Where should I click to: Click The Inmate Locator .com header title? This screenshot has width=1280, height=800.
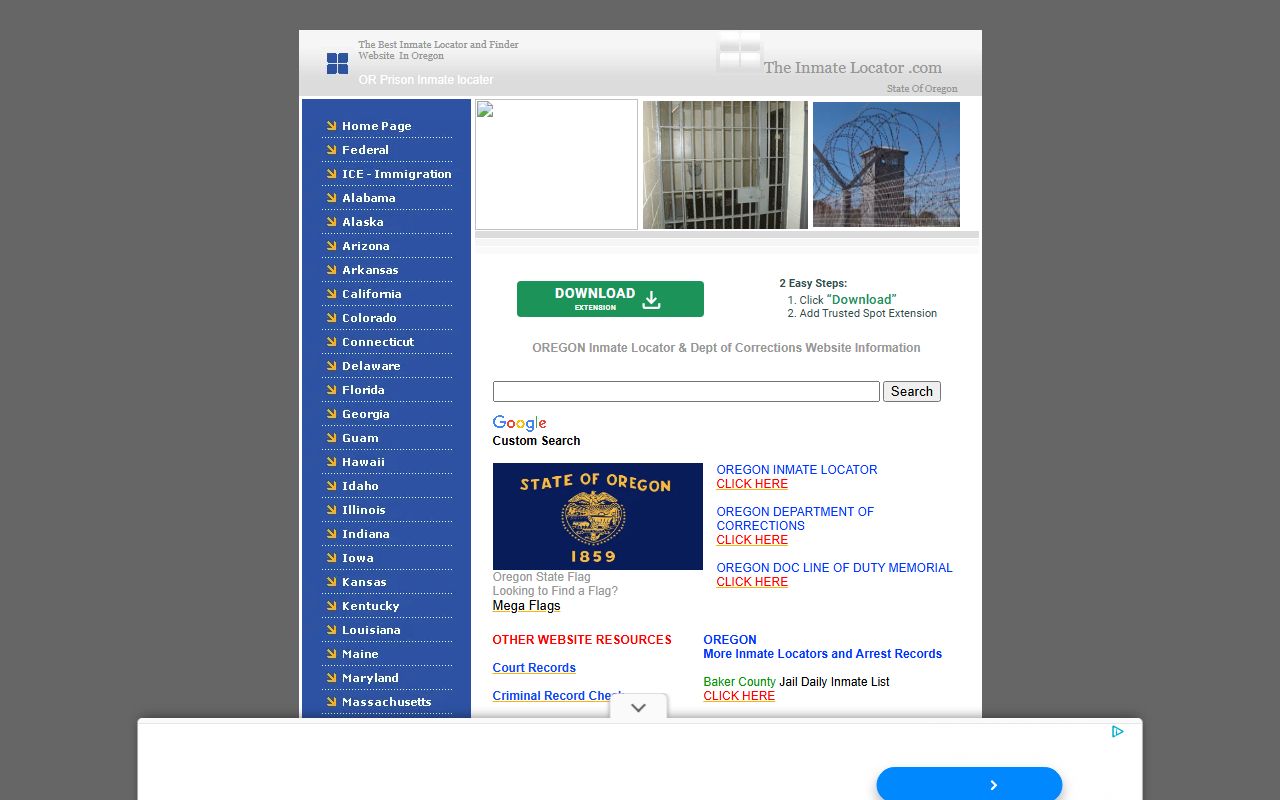[853, 68]
